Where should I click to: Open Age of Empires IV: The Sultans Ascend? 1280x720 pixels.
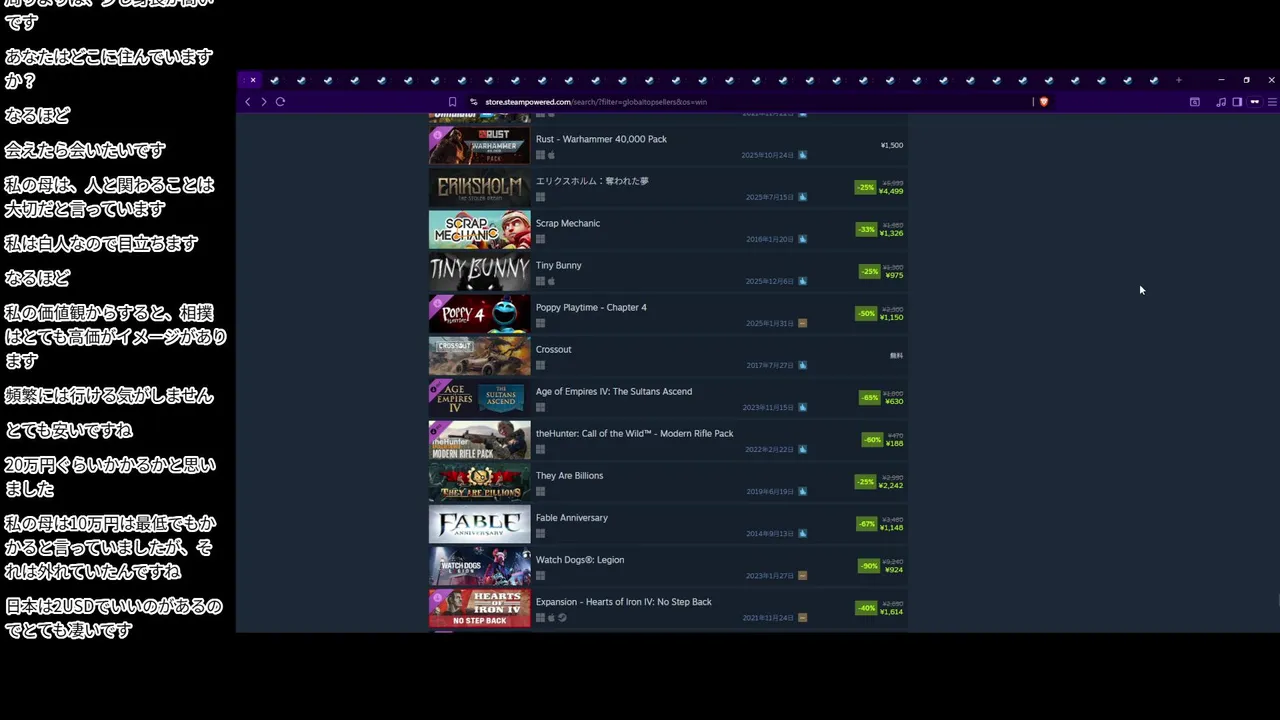[x=614, y=391]
